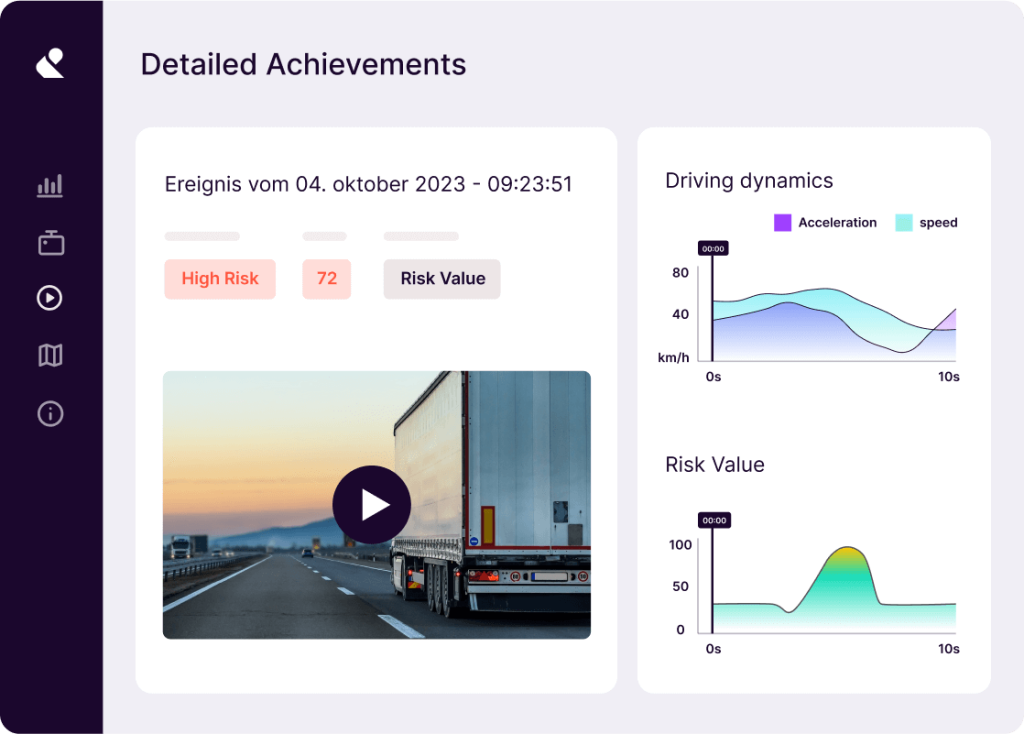Click the Acceleration legend label

tap(837, 223)
